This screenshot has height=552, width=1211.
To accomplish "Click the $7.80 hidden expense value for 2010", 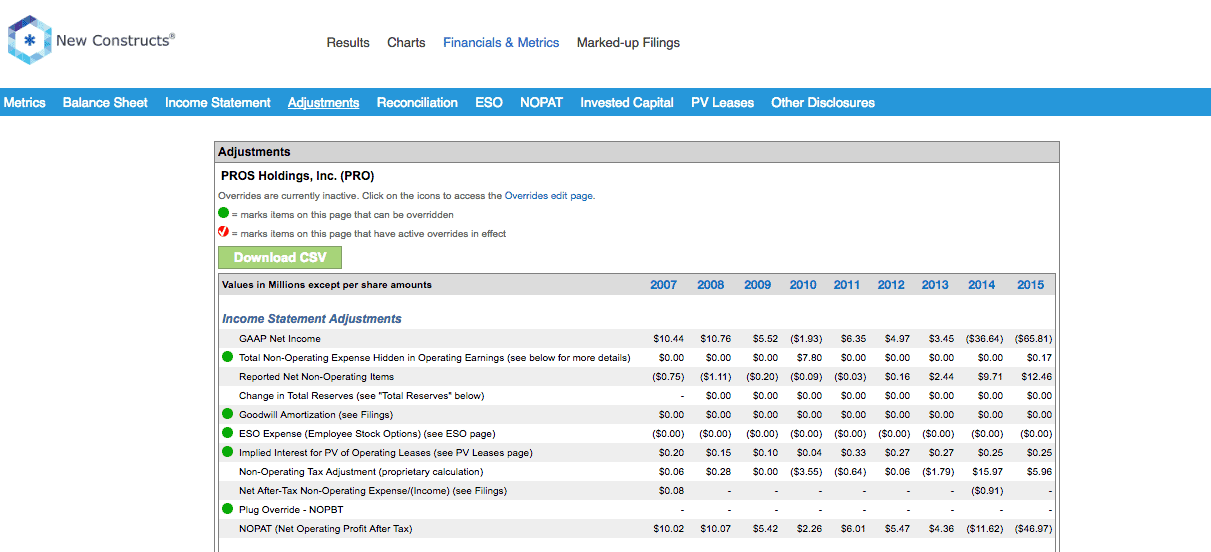I will [x=808, y=357].
